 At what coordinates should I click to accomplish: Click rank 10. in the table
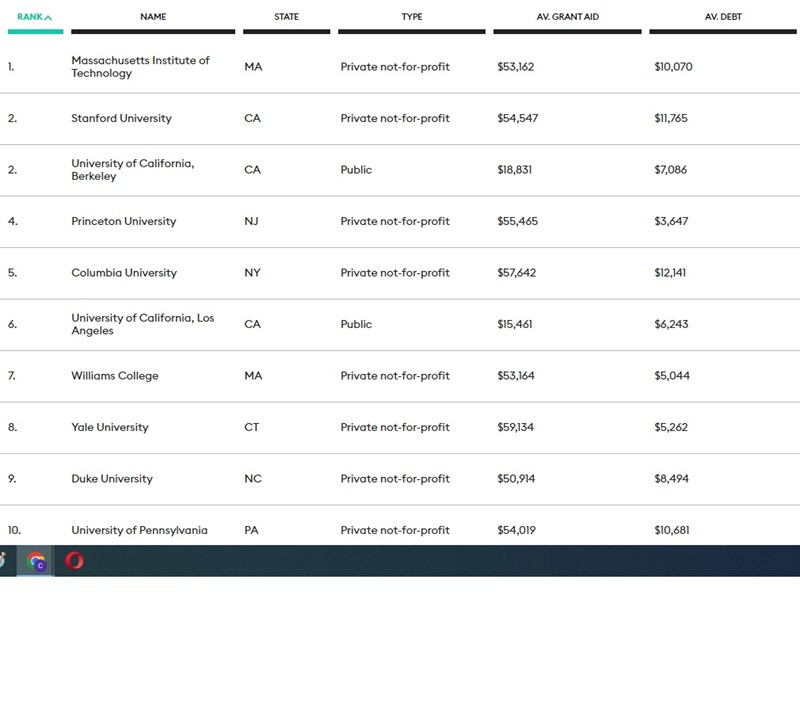point(14,531)
